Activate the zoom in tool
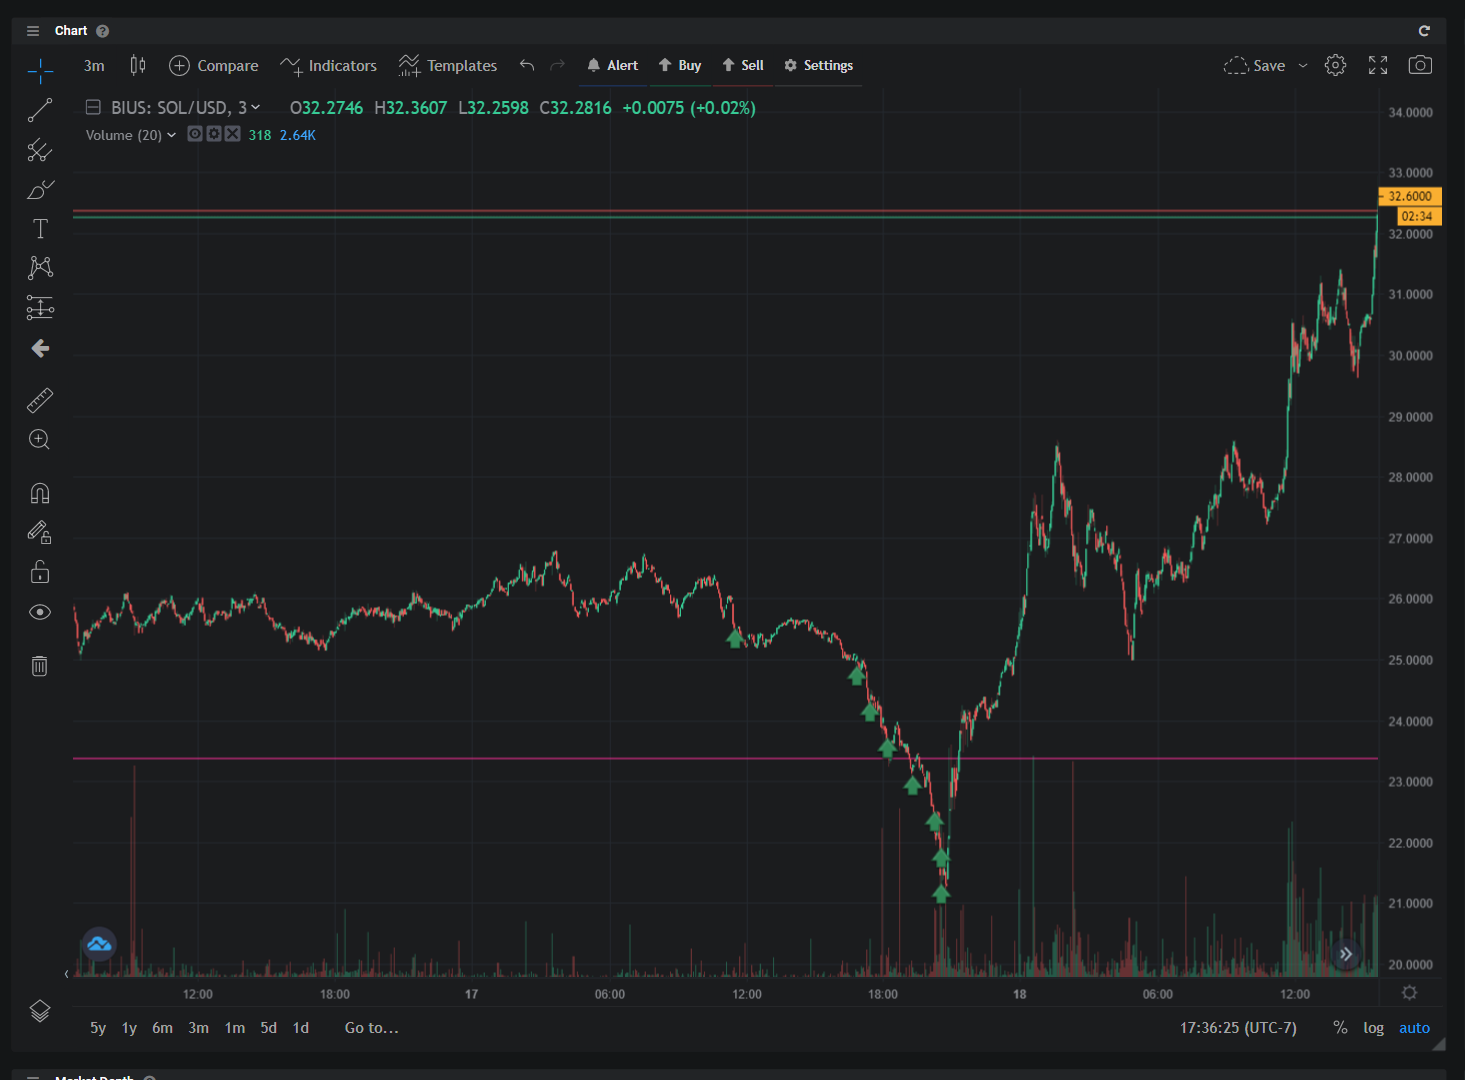Viewport: 1465px width, 1080px height. 40,439
